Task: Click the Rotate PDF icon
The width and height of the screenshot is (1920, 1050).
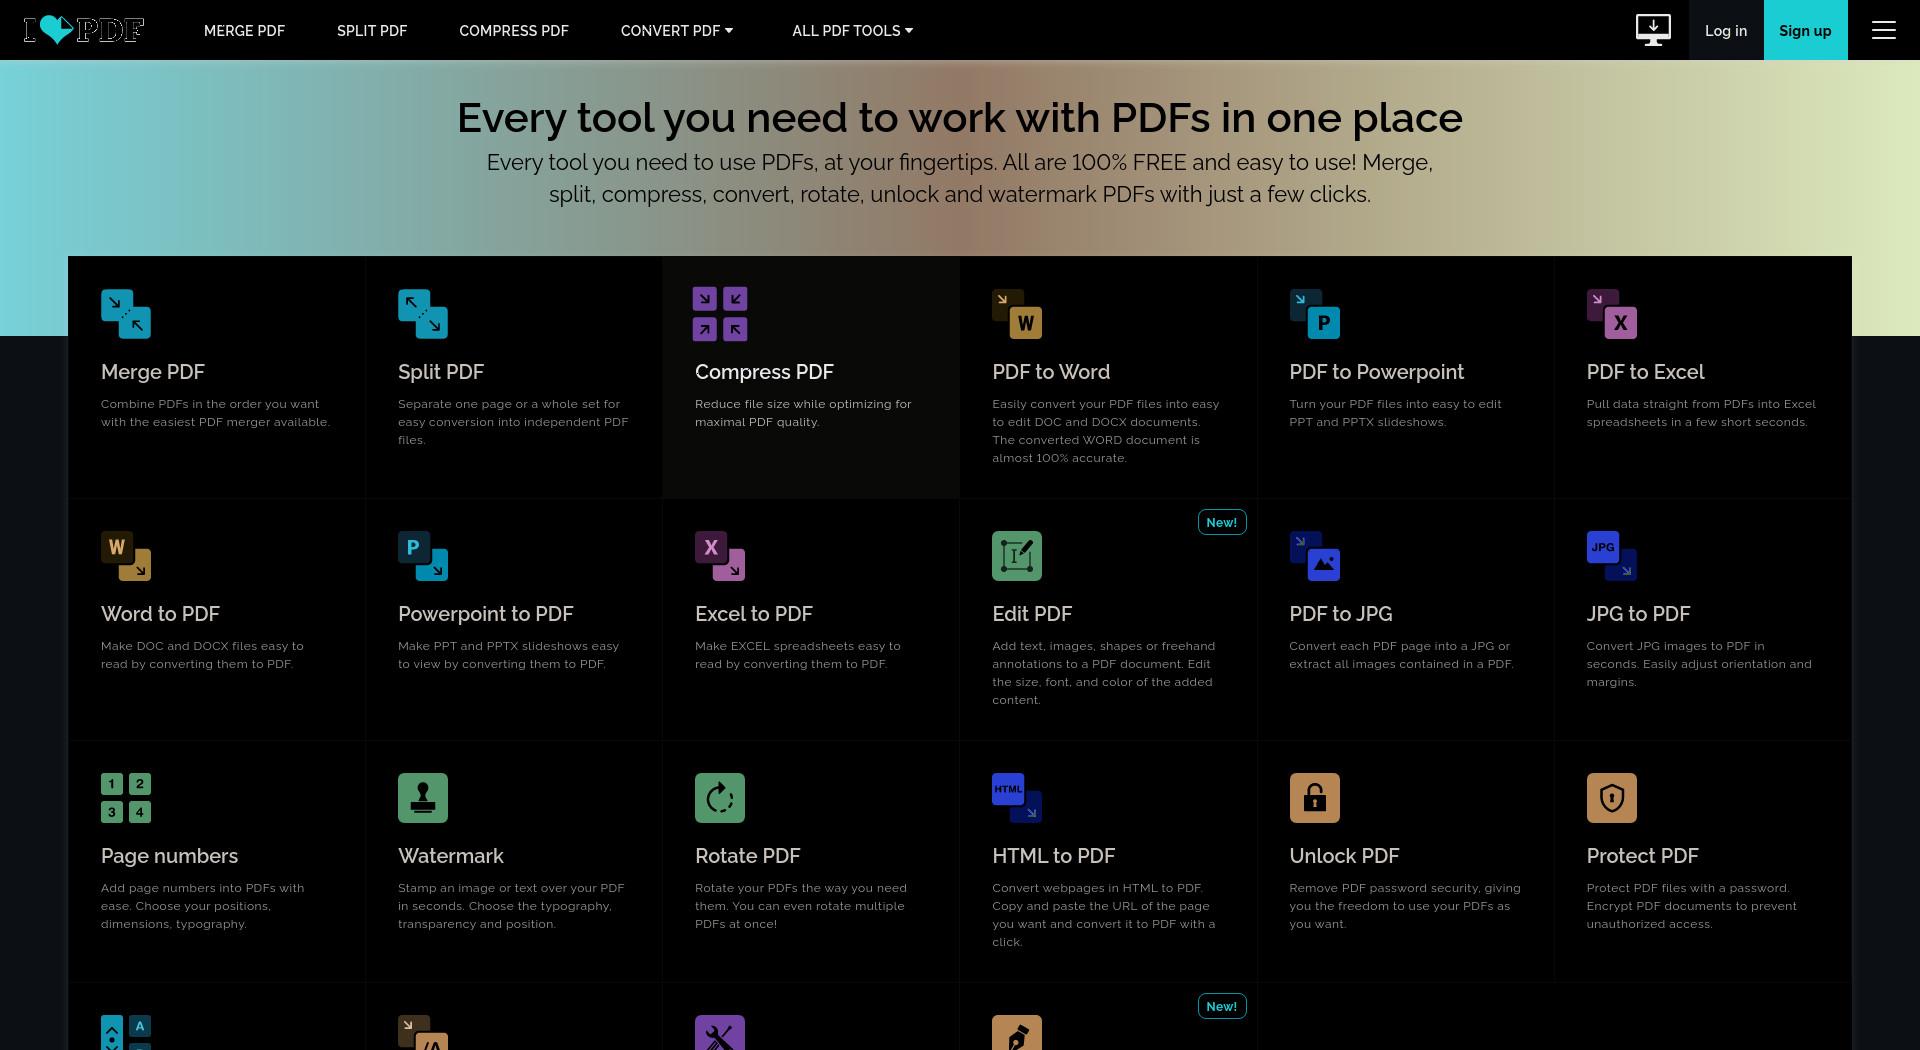Action: (720, 798)
